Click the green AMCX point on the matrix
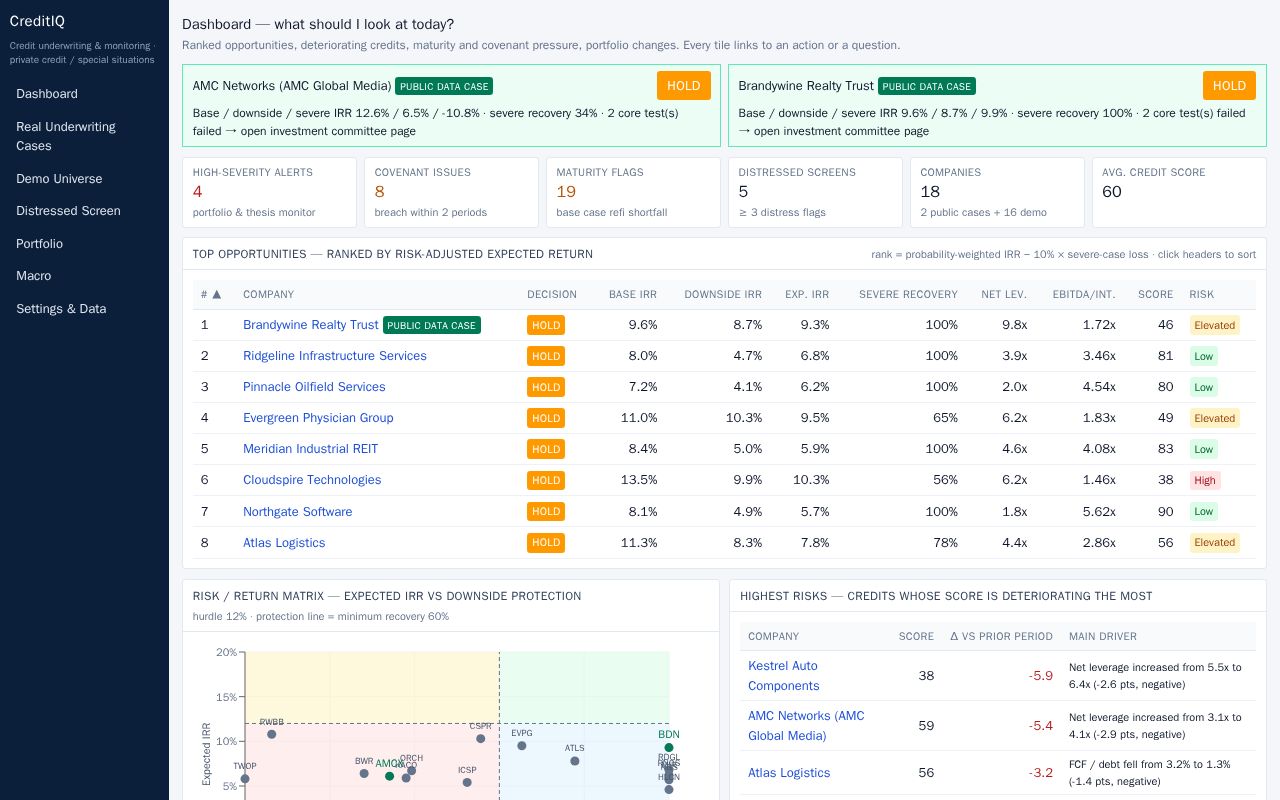 (x=390, y=776)
